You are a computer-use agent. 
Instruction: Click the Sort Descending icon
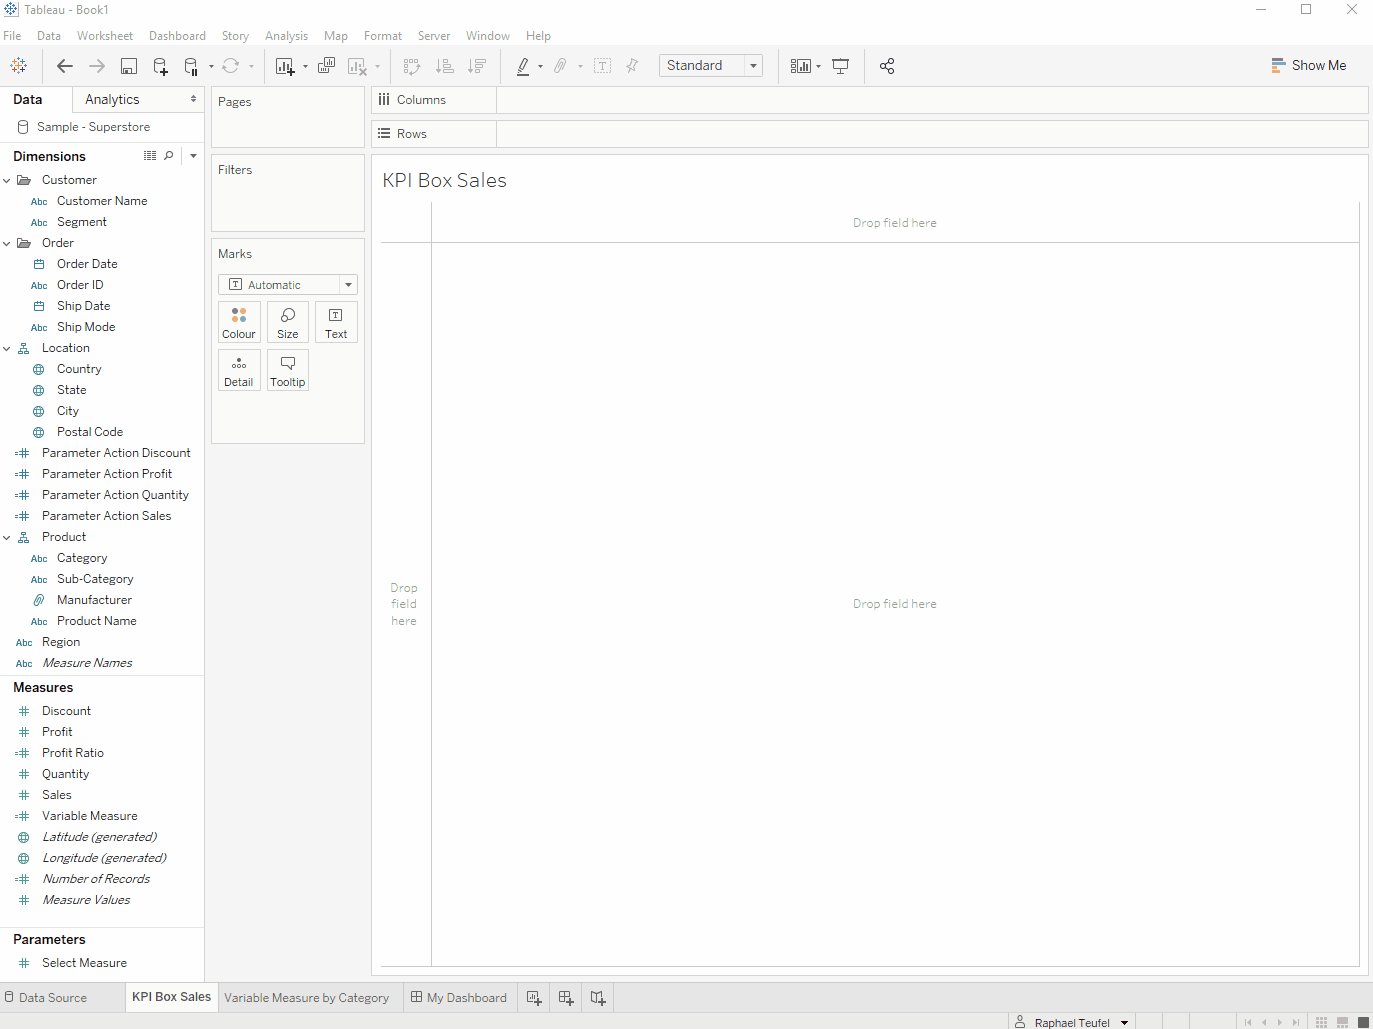[477, 66]
